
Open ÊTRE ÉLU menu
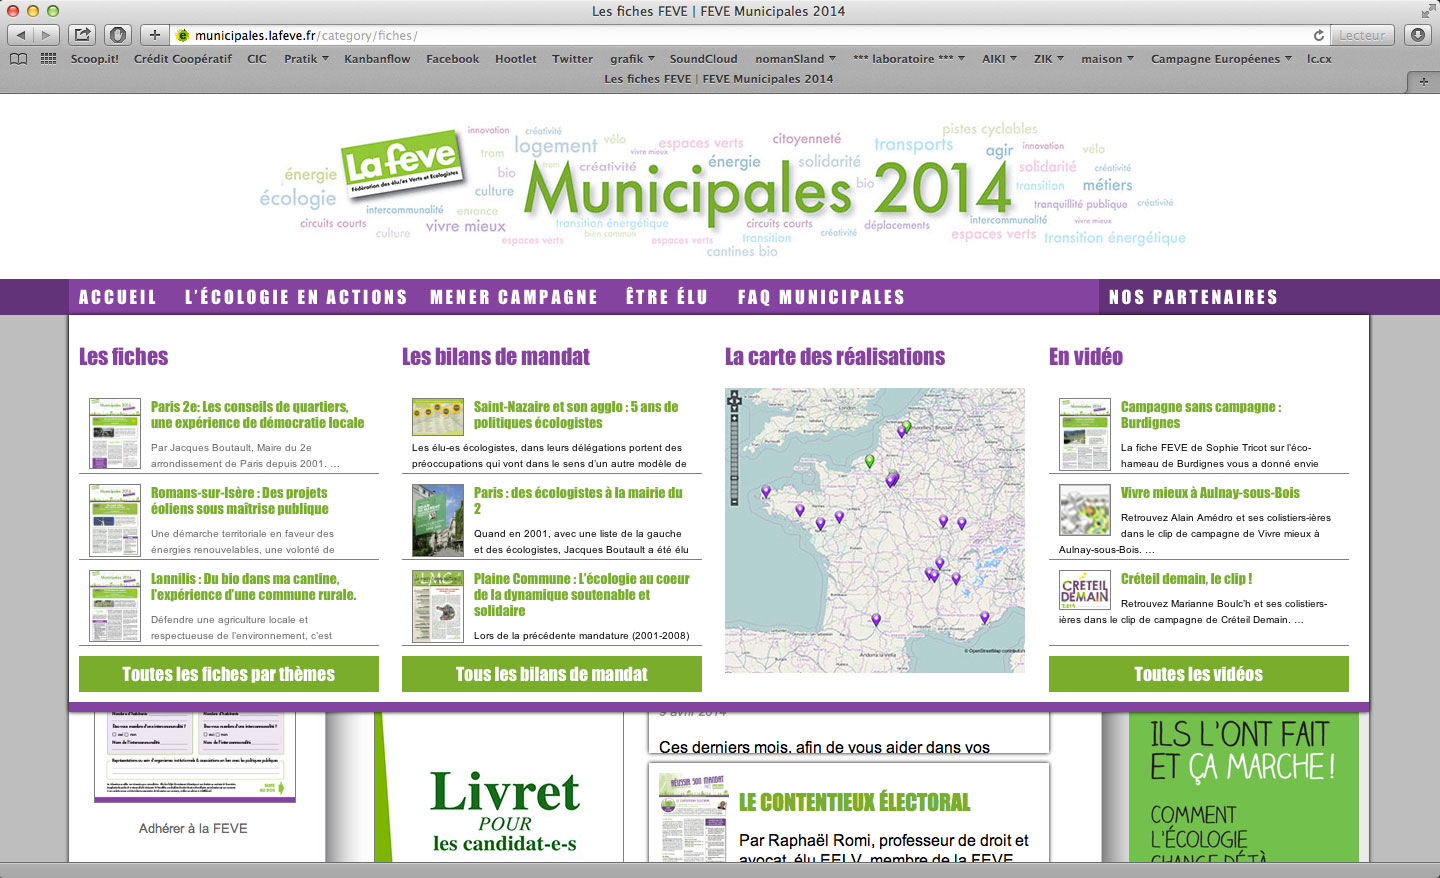coord(667,297)
